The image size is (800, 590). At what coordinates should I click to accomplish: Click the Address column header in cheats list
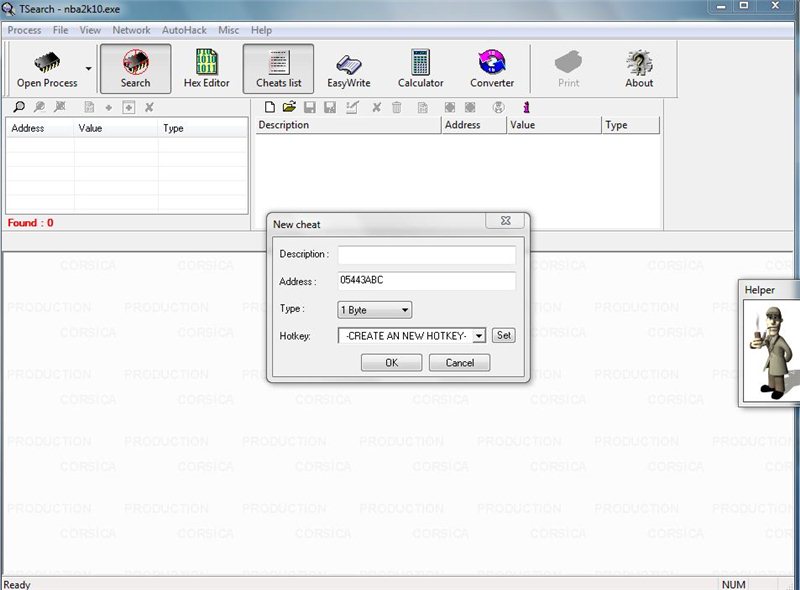[473, 125]
